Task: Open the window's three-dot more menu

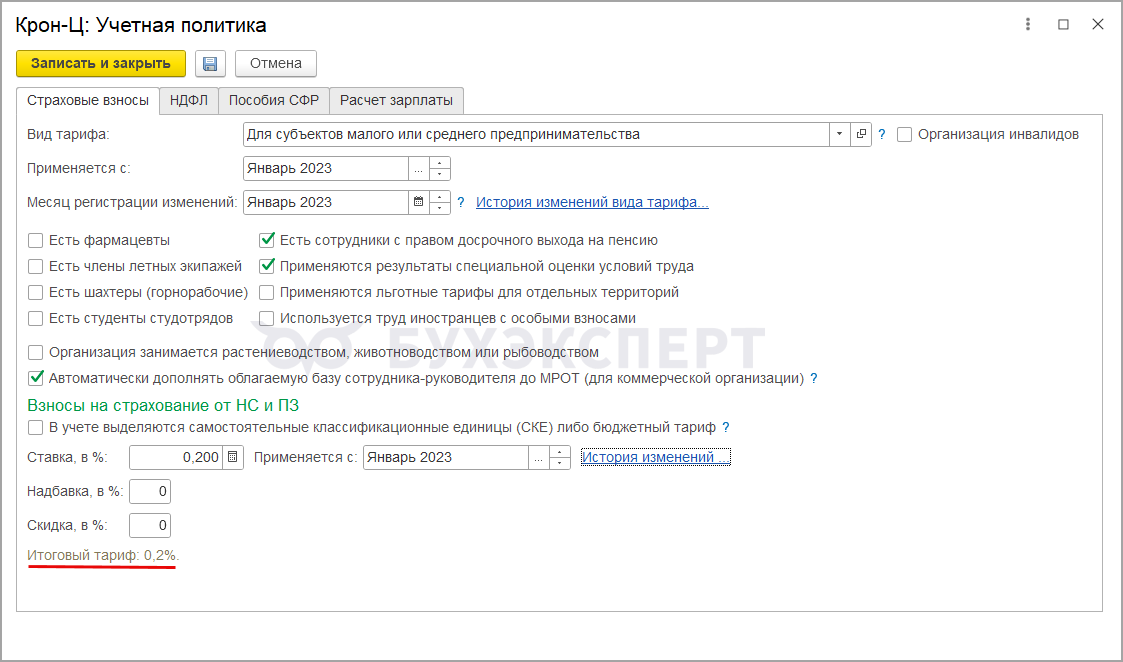Action: tap(1027, 24)
